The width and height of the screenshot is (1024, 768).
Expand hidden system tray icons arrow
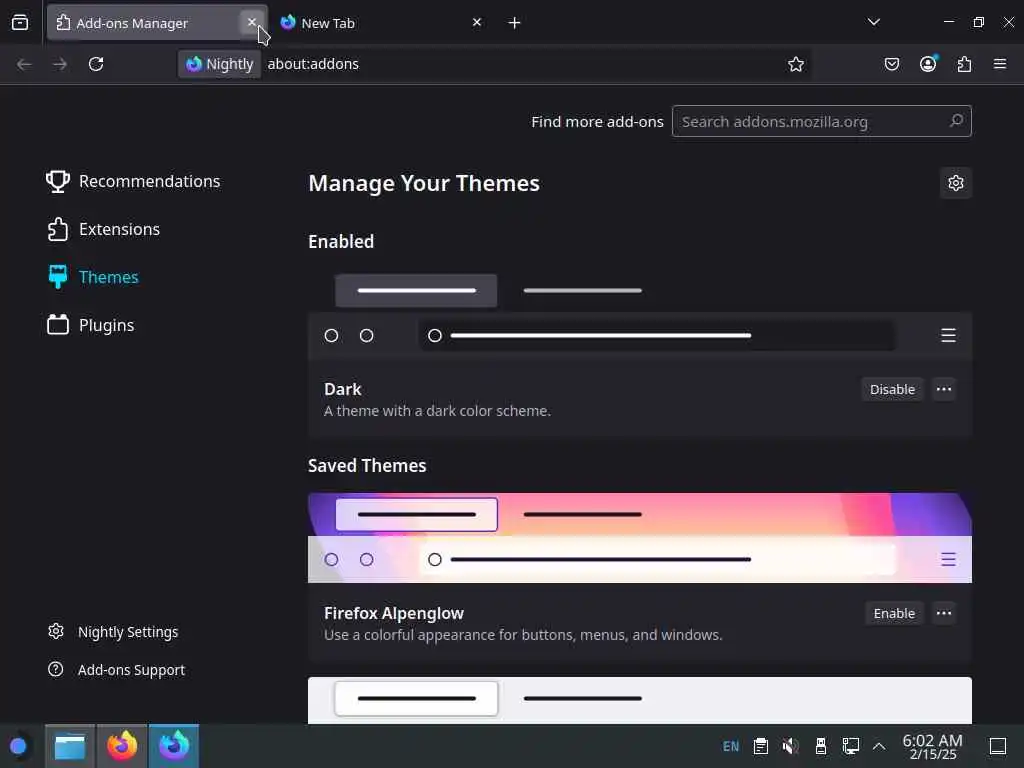[879, 746]
